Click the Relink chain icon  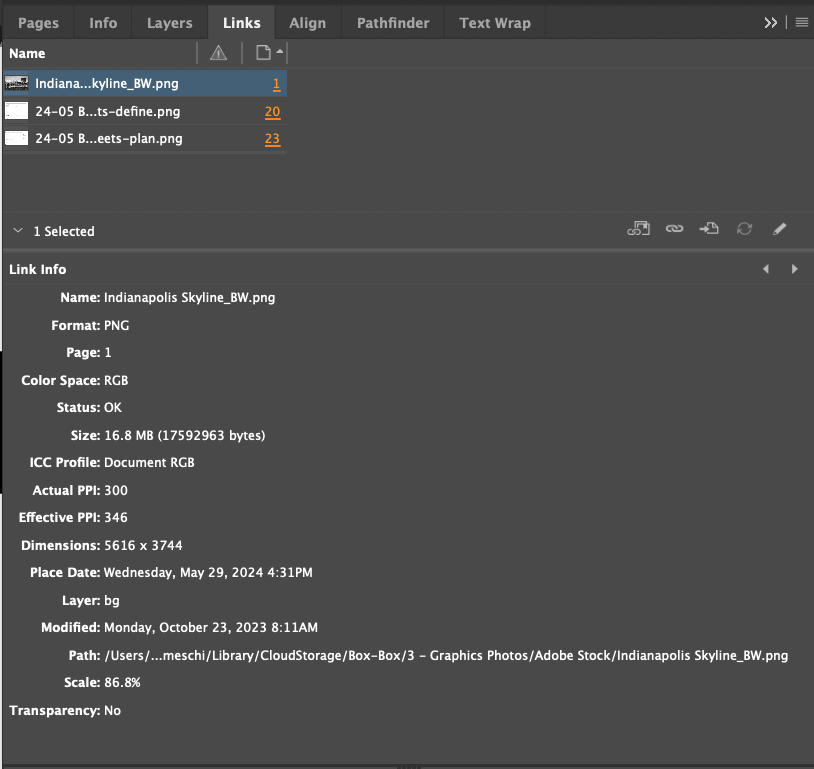tap(674, 228)
